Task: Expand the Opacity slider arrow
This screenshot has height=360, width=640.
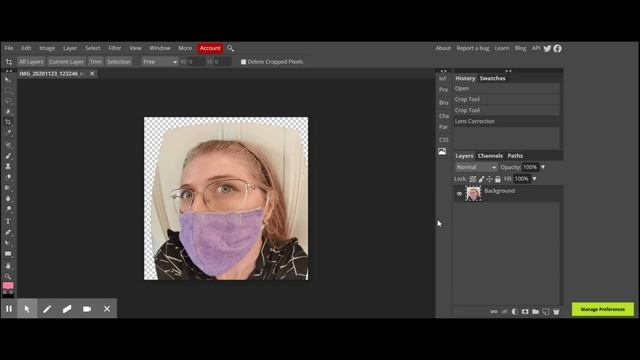Action: click(x=543, y=167)
